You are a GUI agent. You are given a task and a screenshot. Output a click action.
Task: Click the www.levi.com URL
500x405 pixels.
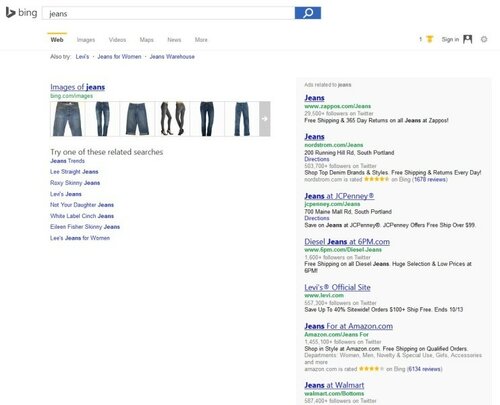click(x=324, y=295)
